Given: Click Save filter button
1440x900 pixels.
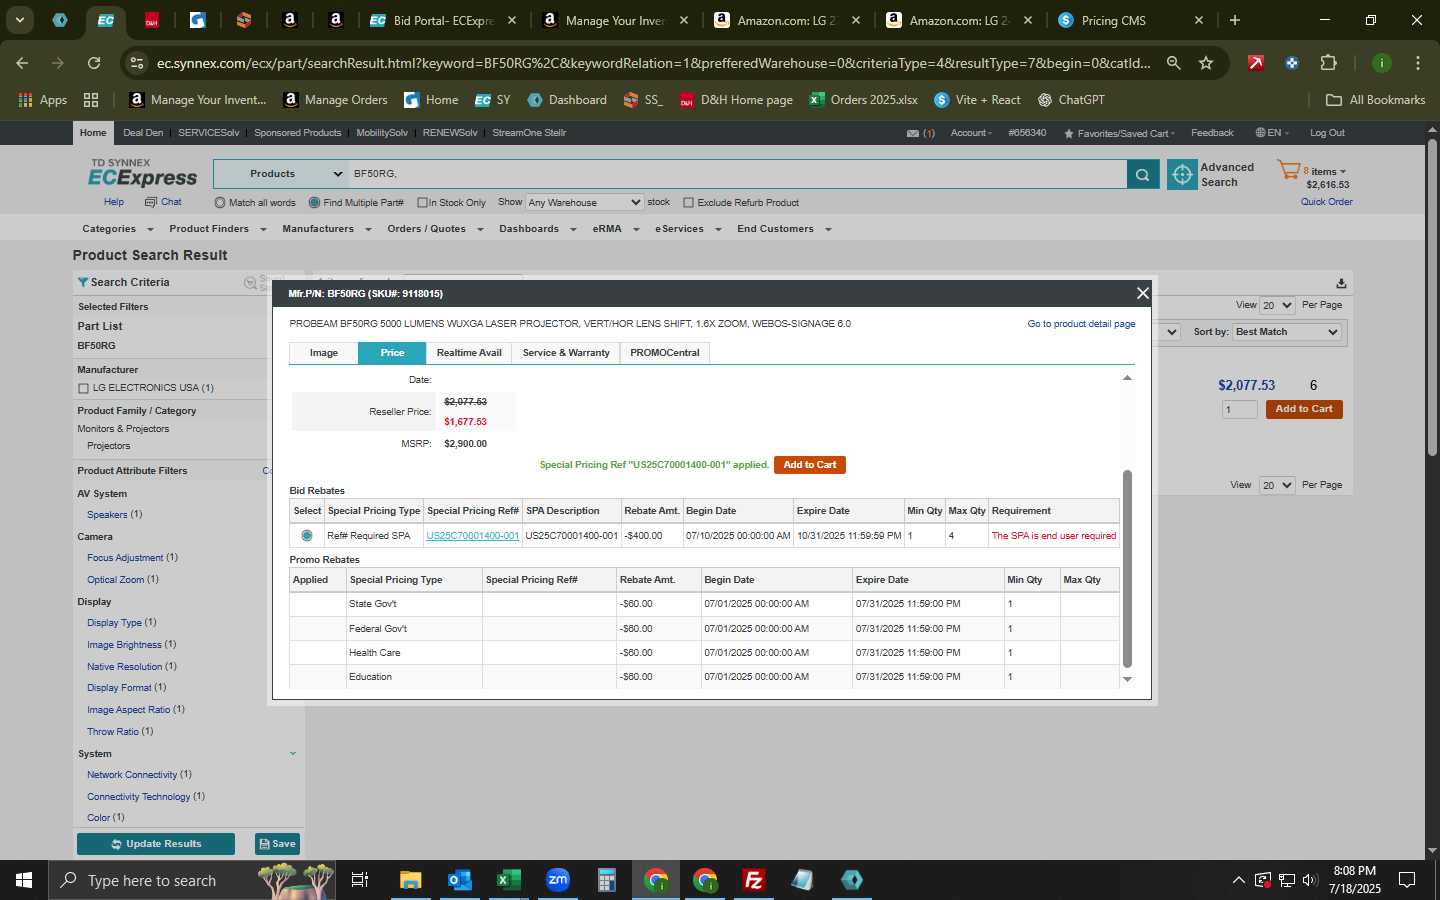Looking at the screenshot, I should click(x=277, y=844).
